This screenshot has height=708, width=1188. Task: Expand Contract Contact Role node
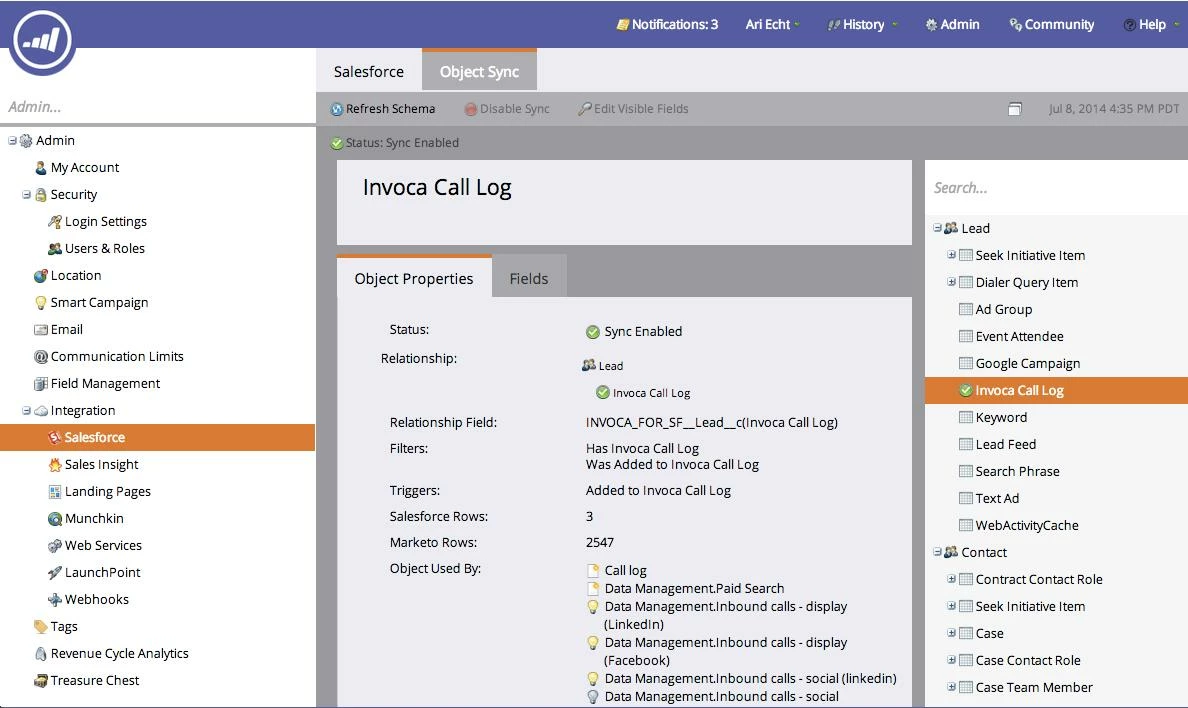coord(952,579)
